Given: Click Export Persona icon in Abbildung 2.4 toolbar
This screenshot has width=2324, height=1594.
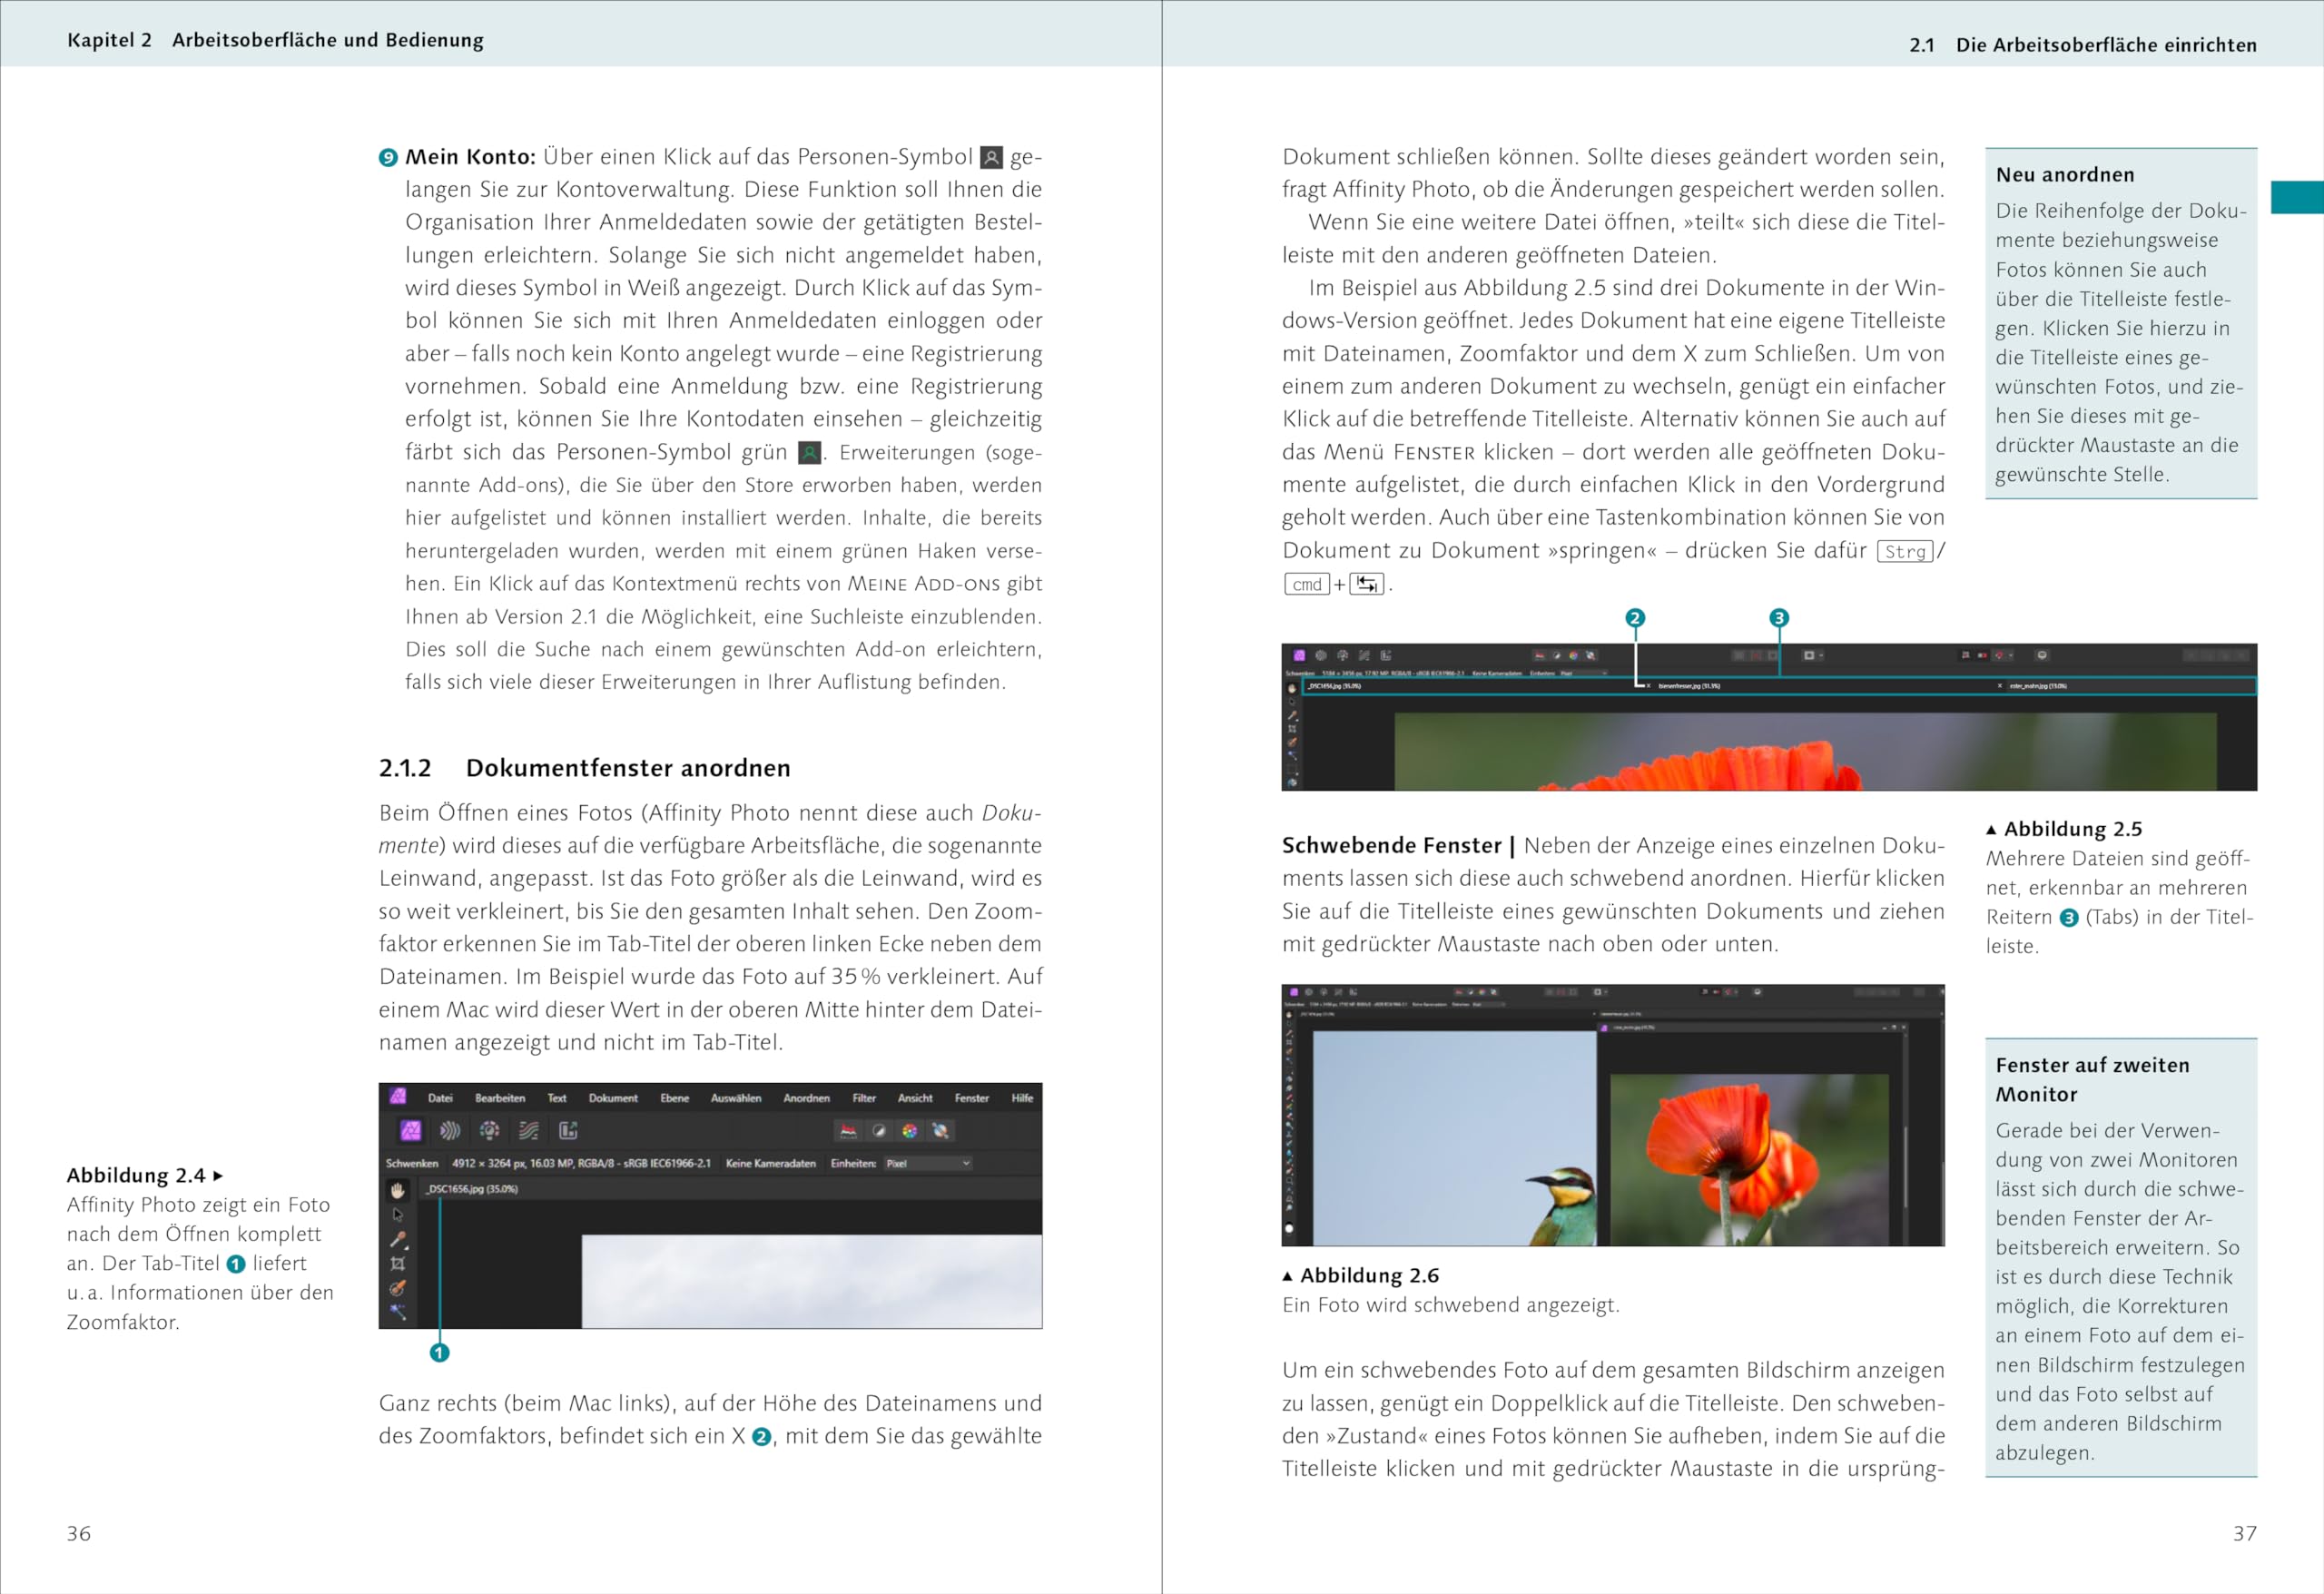Looking at the screenshot, I should tap(568, 1131).
